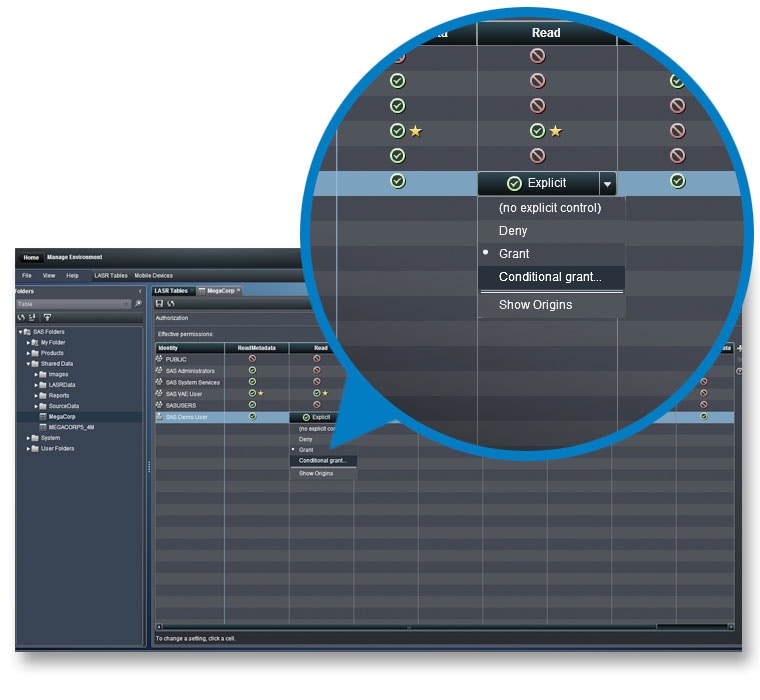Open the Help menu
The image size is (760, 700).
point(72,275)
